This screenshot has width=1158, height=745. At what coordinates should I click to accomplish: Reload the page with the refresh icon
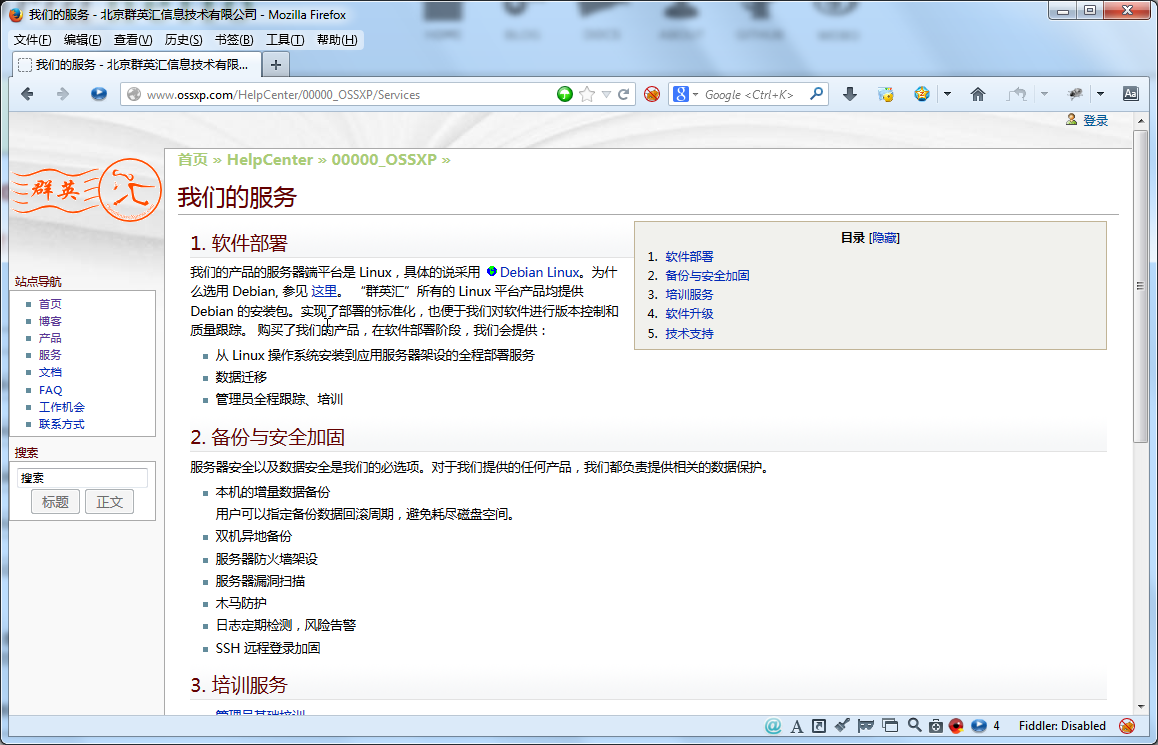(x=624, y=94)
